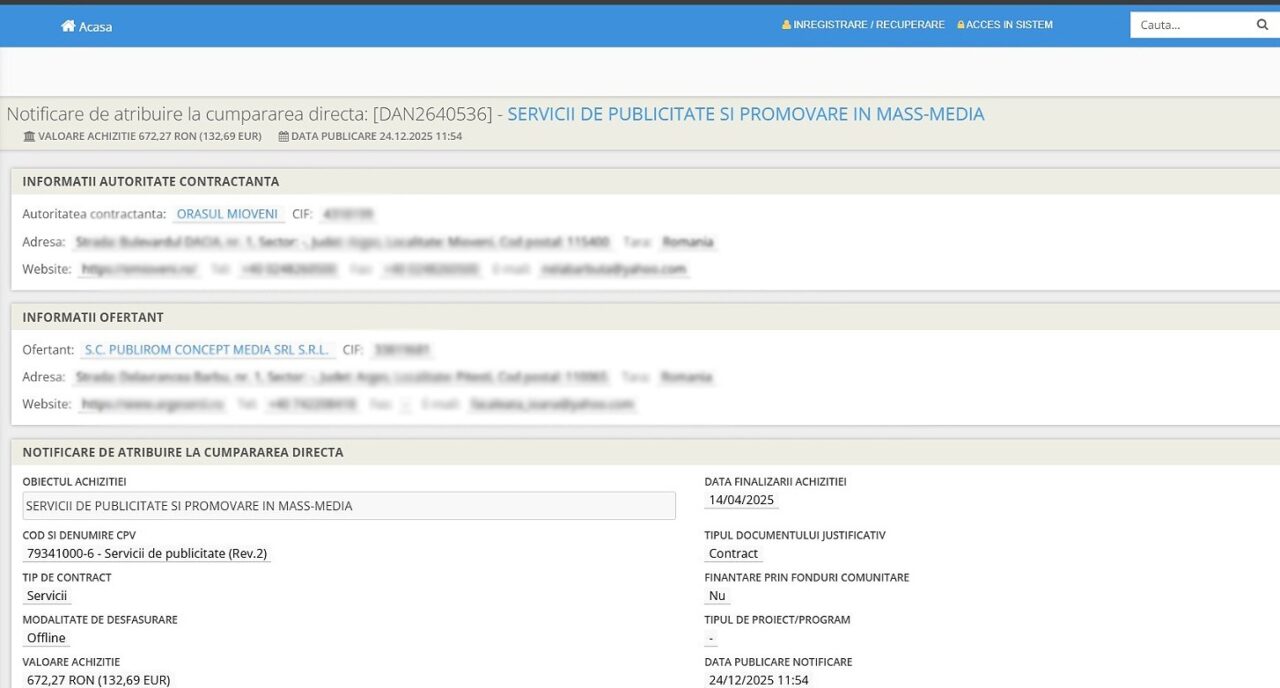Open the INREGISTRARE / RECUPERARE page
The image size is (1280, 688).
[x=868, y=25]
